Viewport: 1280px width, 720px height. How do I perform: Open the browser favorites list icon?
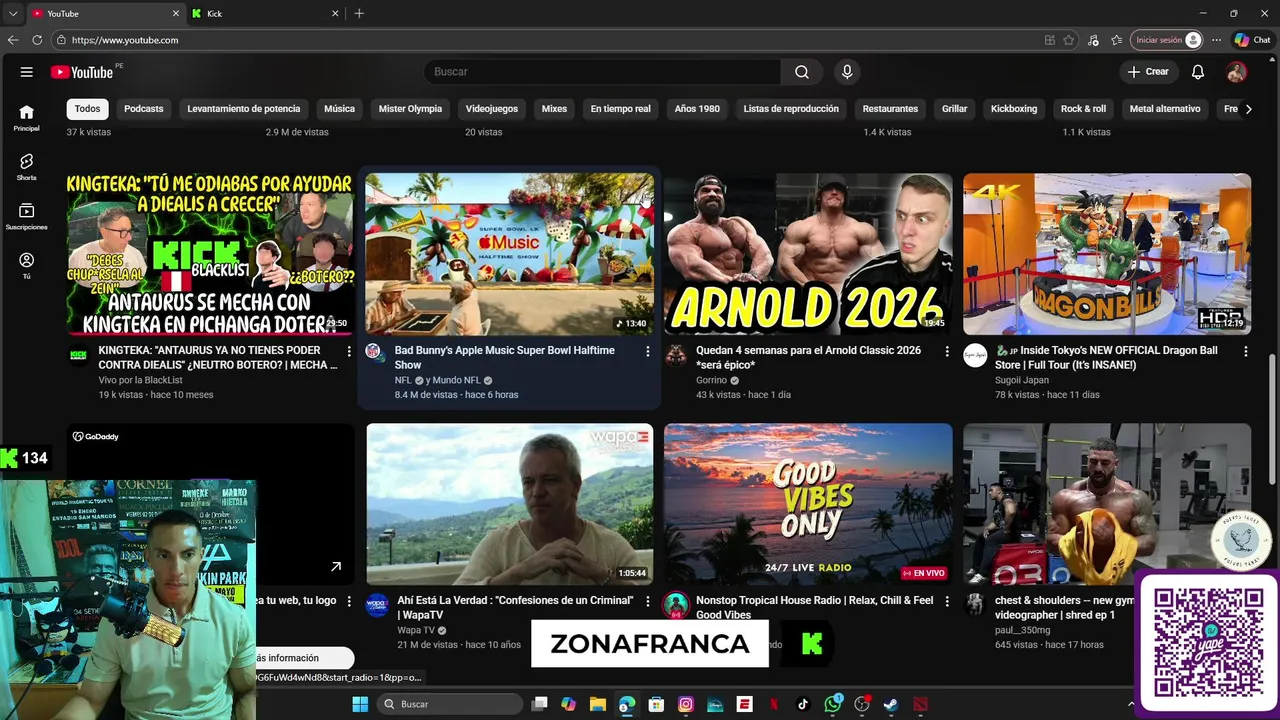pyautogui.click(x=1117, y=40)
